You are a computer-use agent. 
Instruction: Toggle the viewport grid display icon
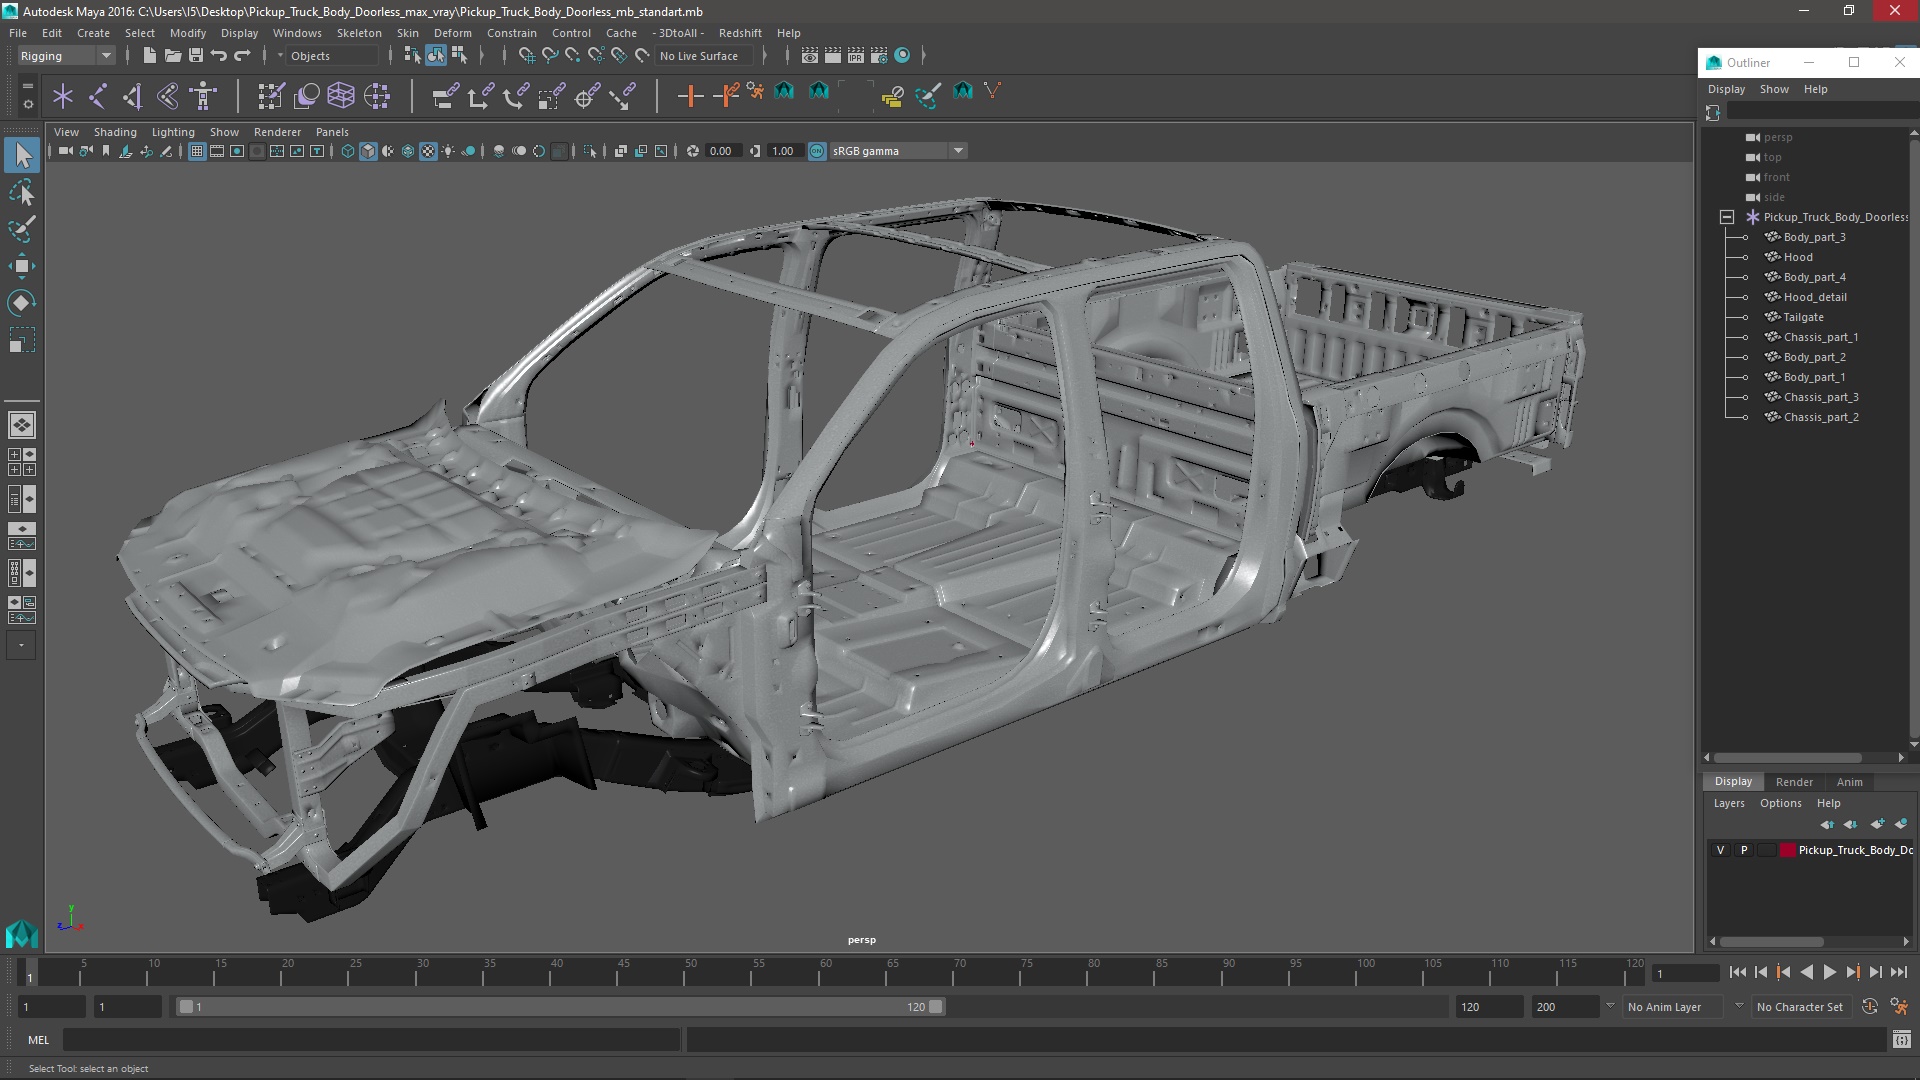(x=197, y=151)
